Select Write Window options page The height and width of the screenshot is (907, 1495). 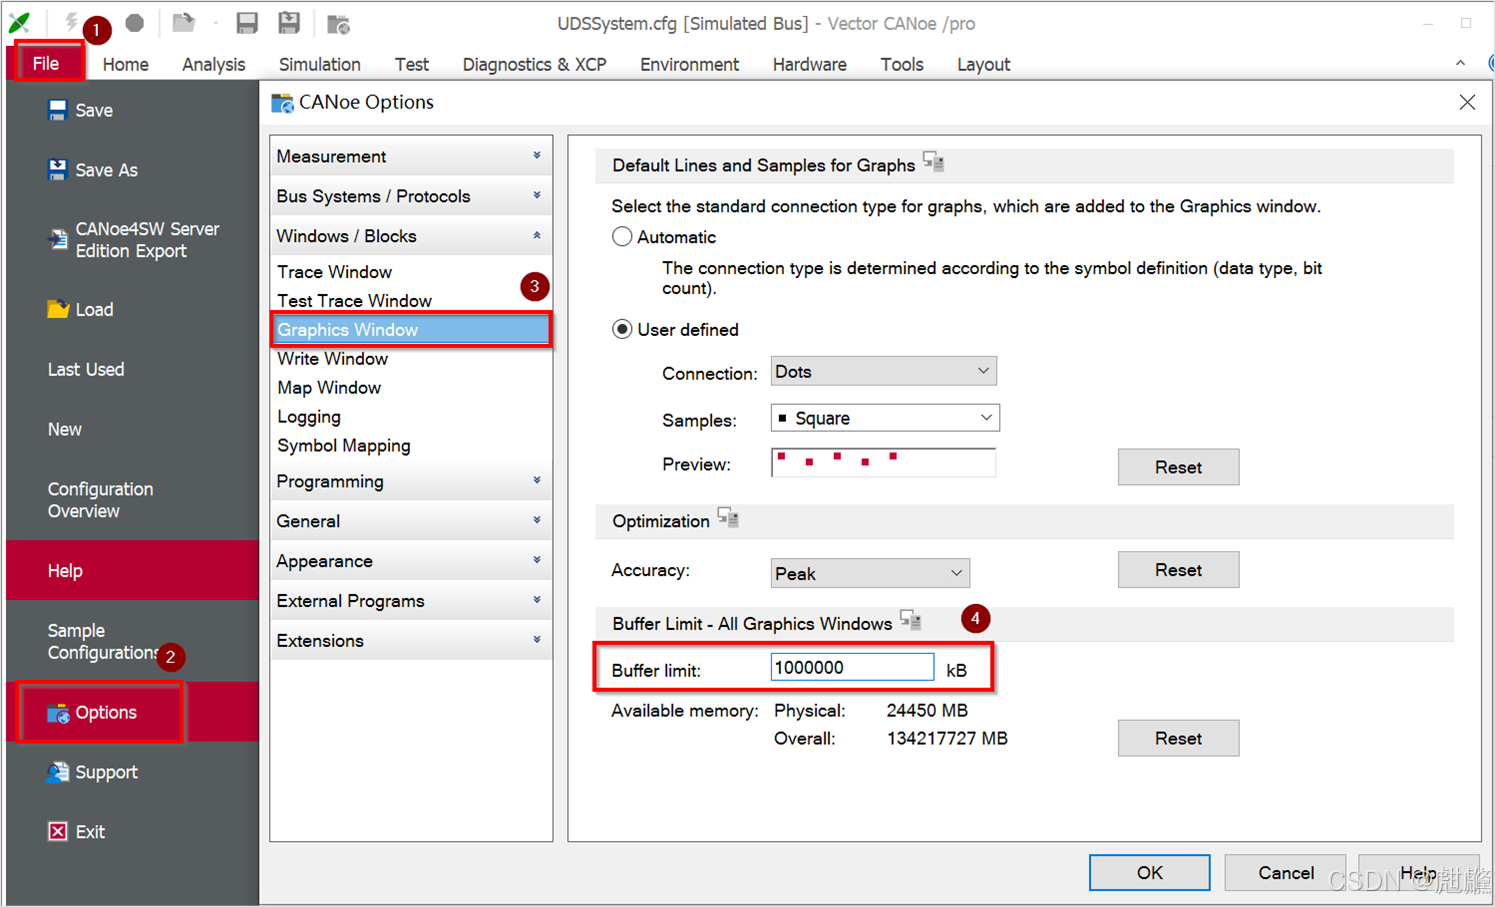(333, 359)
